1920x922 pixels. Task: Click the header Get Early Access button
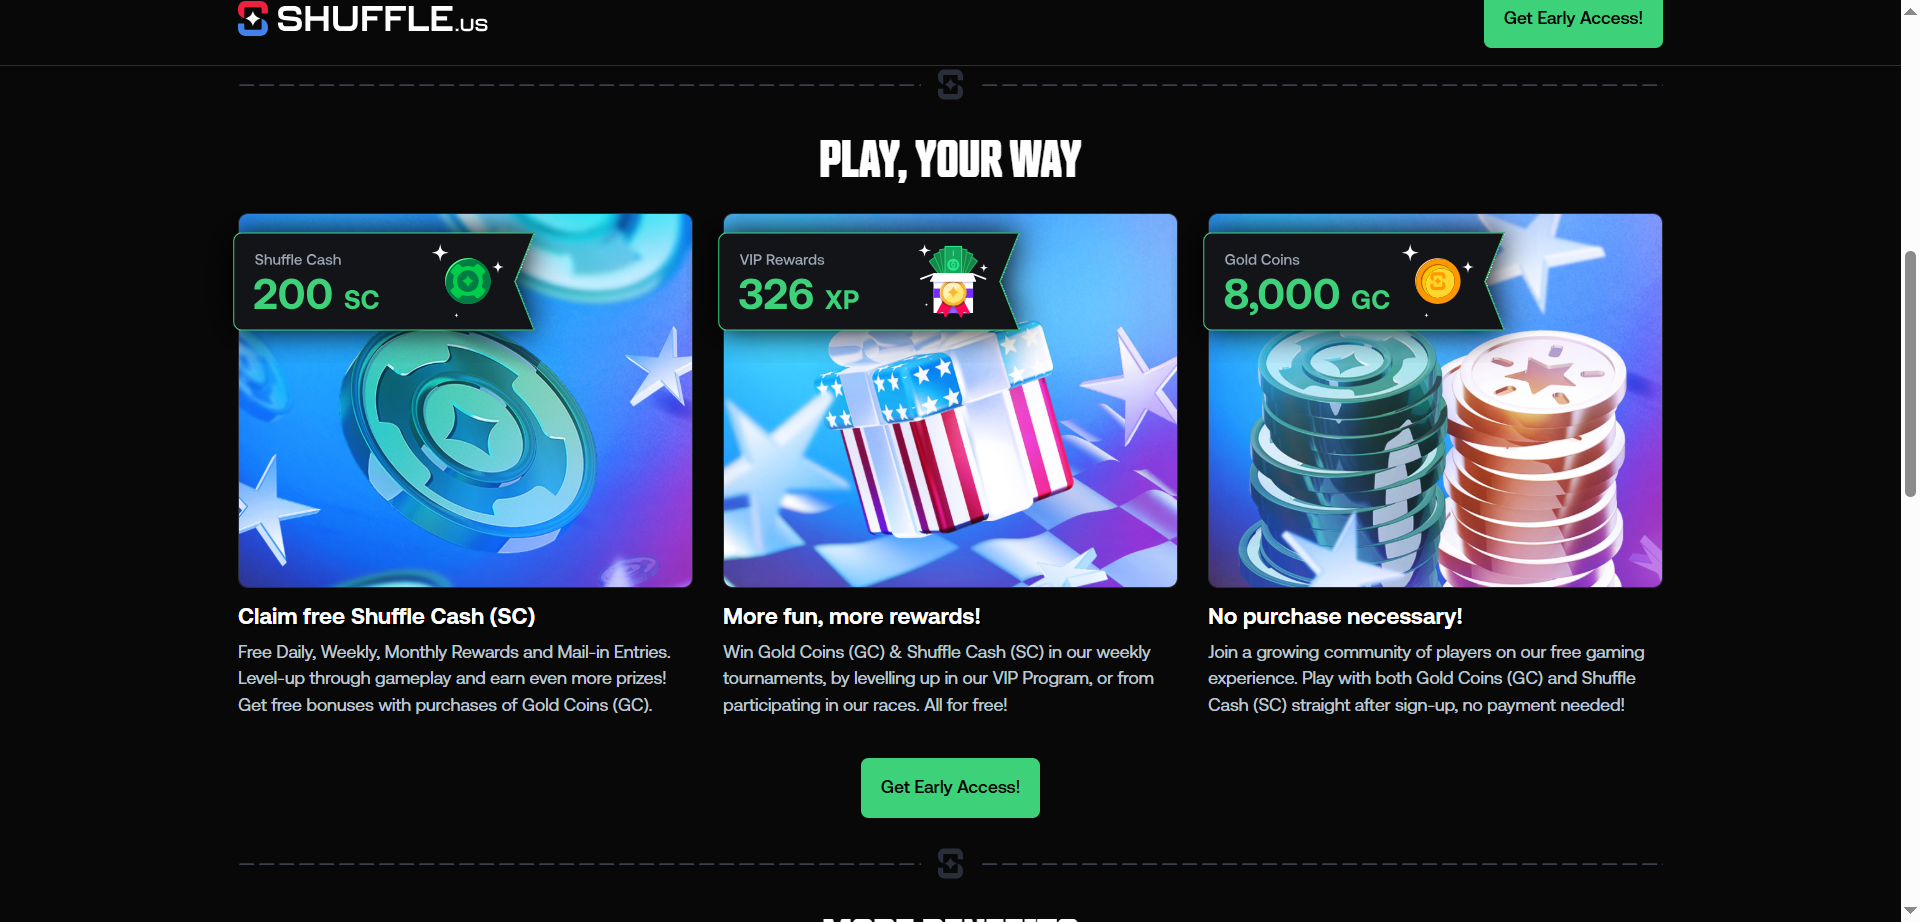pos(1573,20)
